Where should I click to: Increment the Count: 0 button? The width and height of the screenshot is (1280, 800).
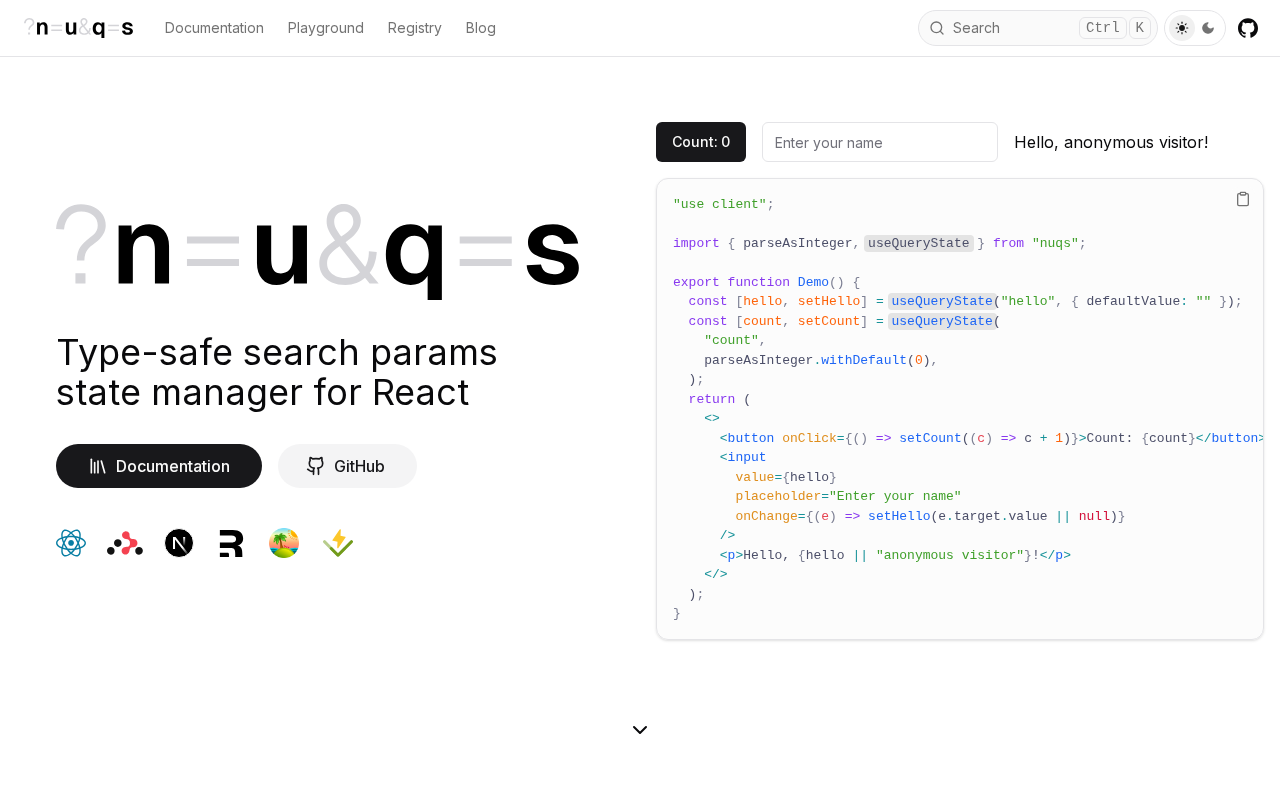tap(701, 142)
